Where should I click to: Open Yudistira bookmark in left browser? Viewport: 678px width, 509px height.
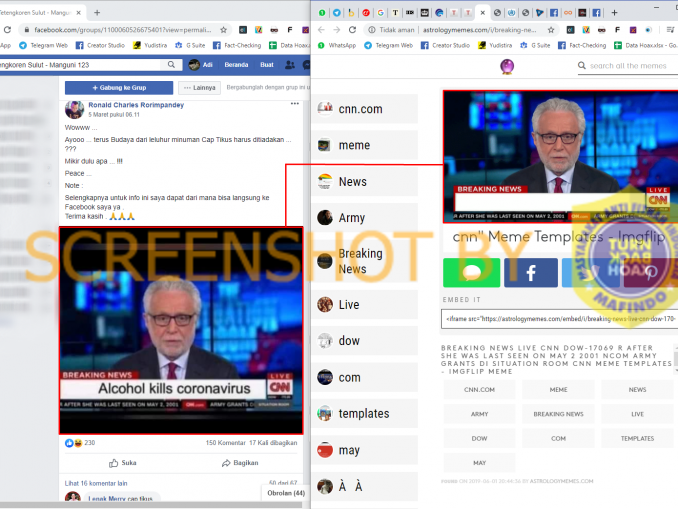pos(150,45)
